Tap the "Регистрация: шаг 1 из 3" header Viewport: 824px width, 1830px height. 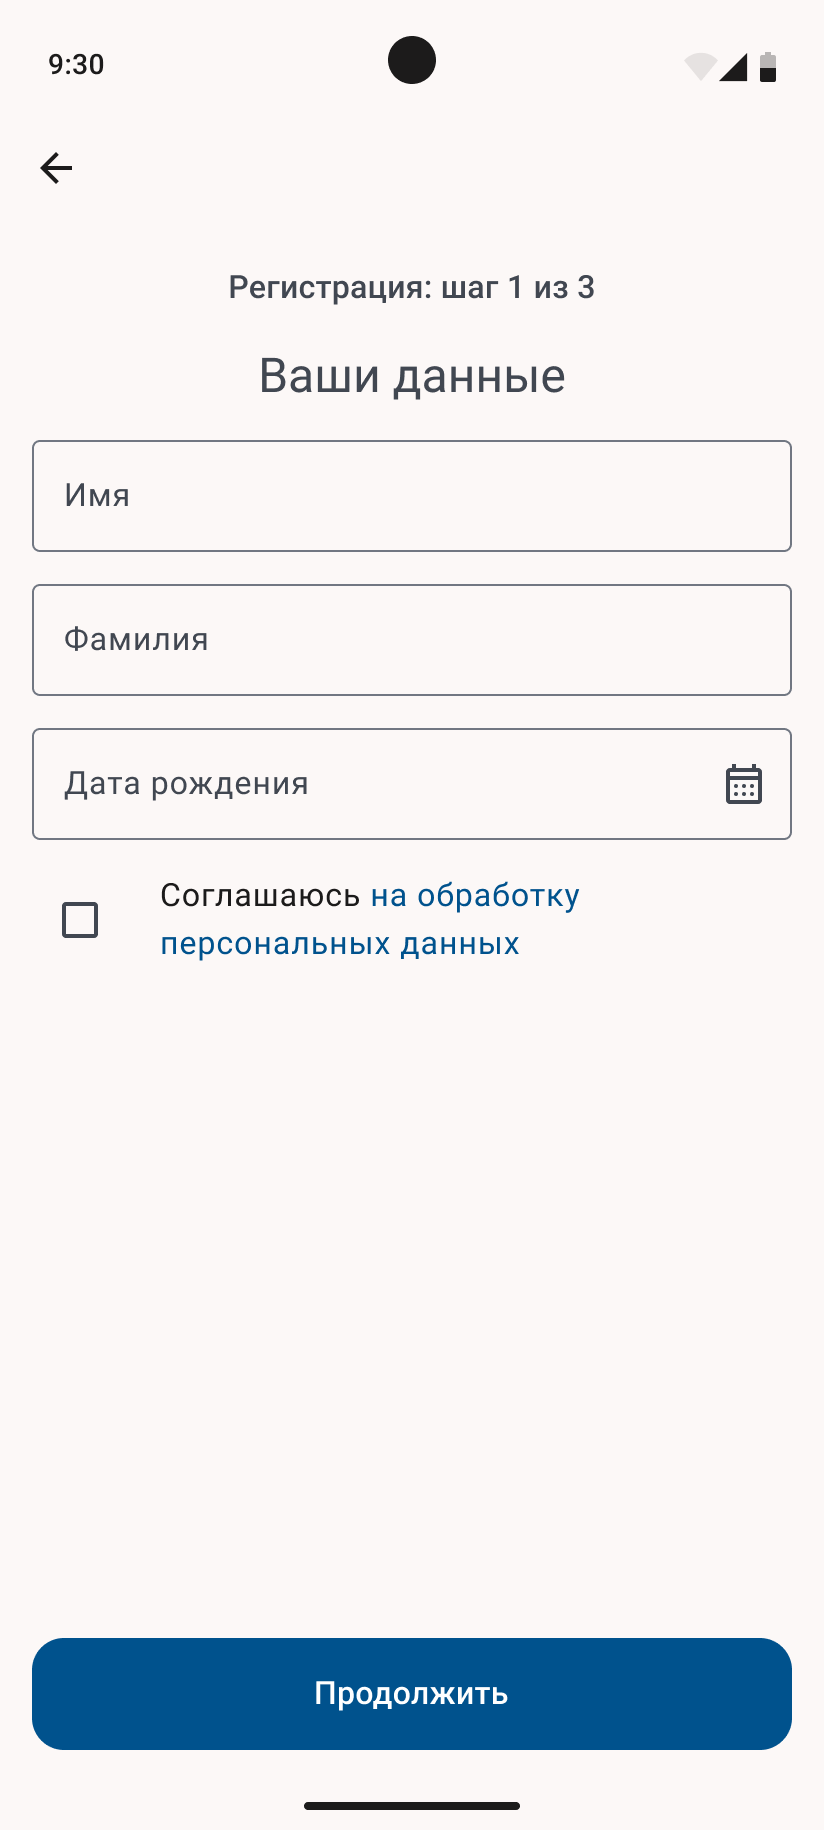pyautogui.click(x=412, y=288)
